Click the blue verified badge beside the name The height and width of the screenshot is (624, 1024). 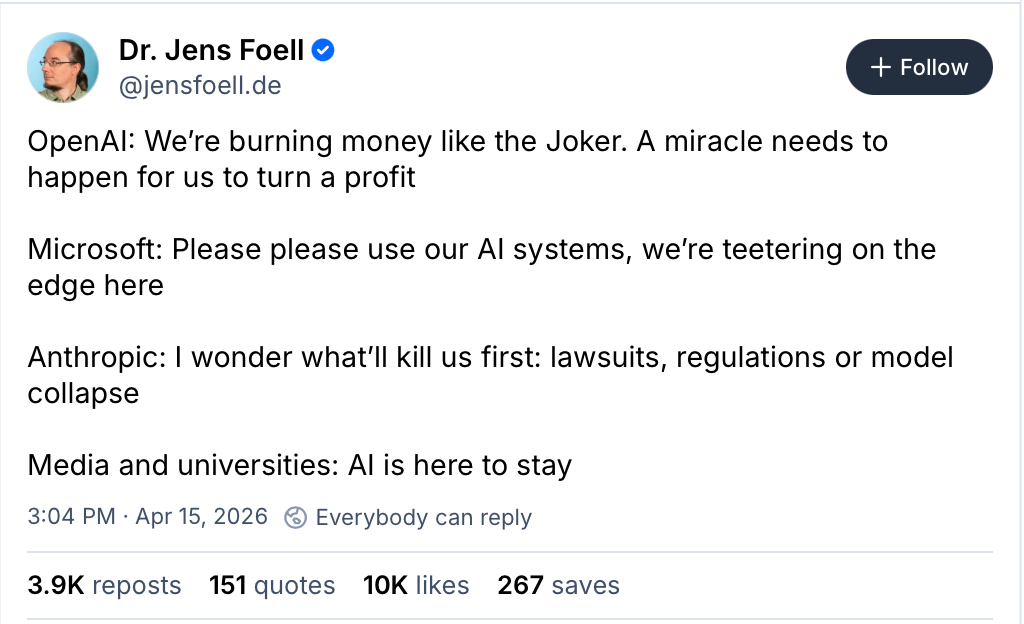(x=323, y=49)
